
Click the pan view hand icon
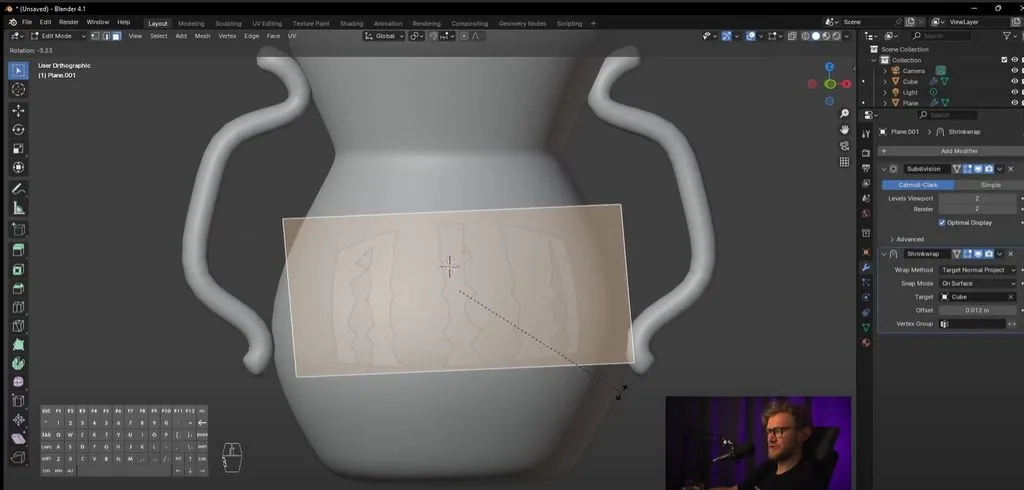pos(844,129)
